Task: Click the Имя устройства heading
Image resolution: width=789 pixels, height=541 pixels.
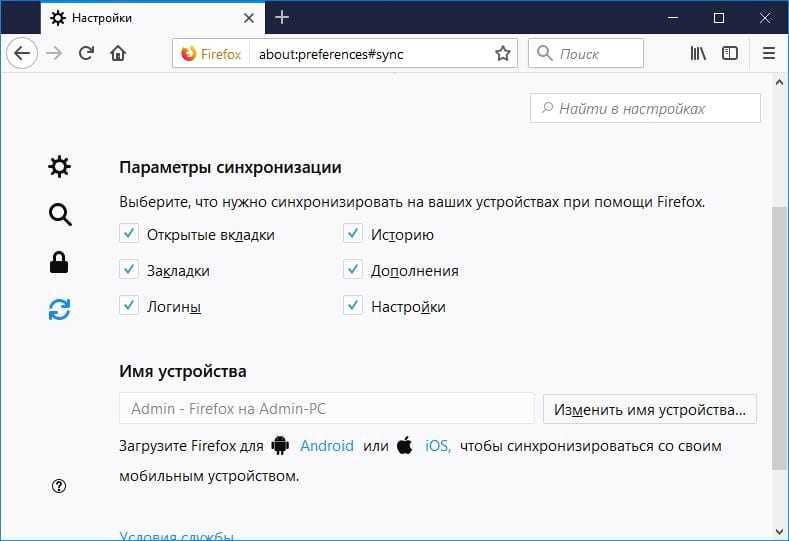Action: tap(183, 371)
